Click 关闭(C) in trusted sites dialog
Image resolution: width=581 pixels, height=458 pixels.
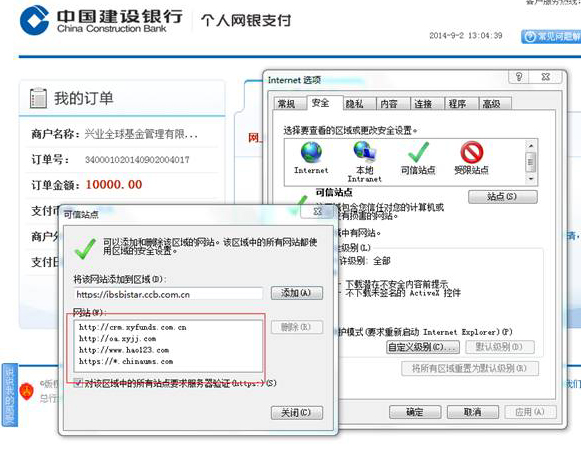point(296,413)
